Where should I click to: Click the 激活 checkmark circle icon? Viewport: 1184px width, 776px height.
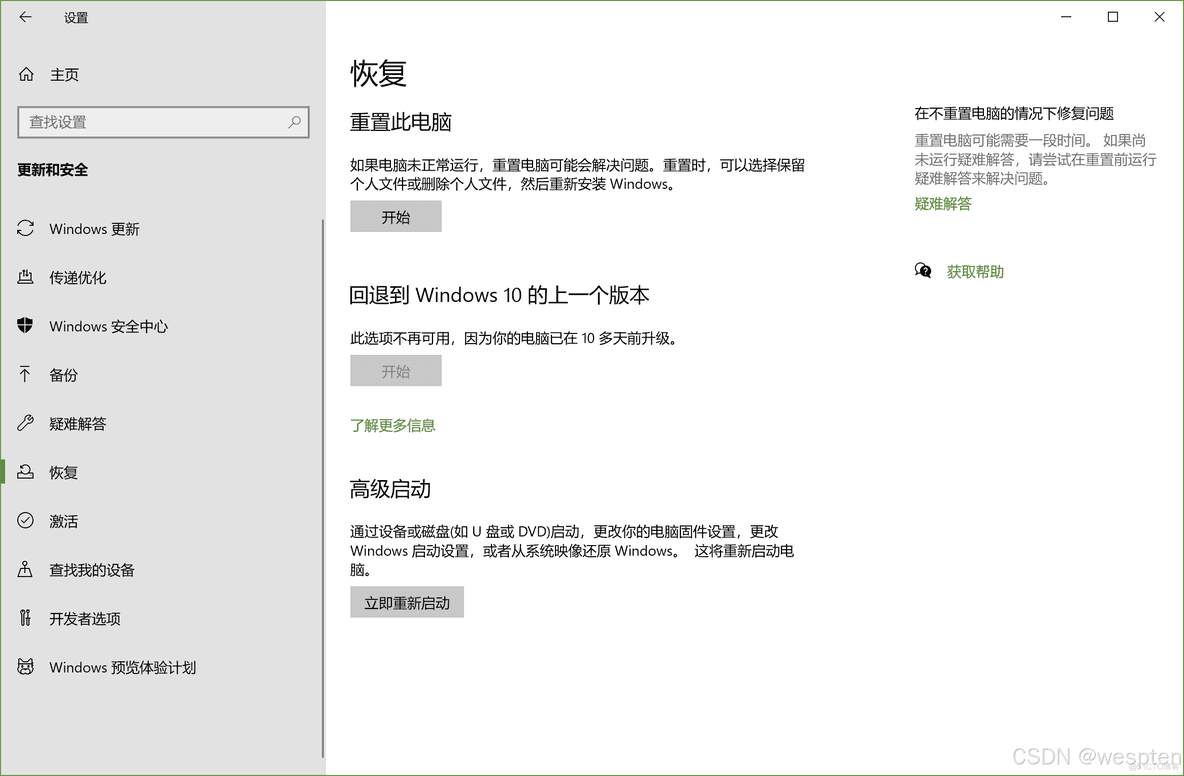click(x=26, y=520)
